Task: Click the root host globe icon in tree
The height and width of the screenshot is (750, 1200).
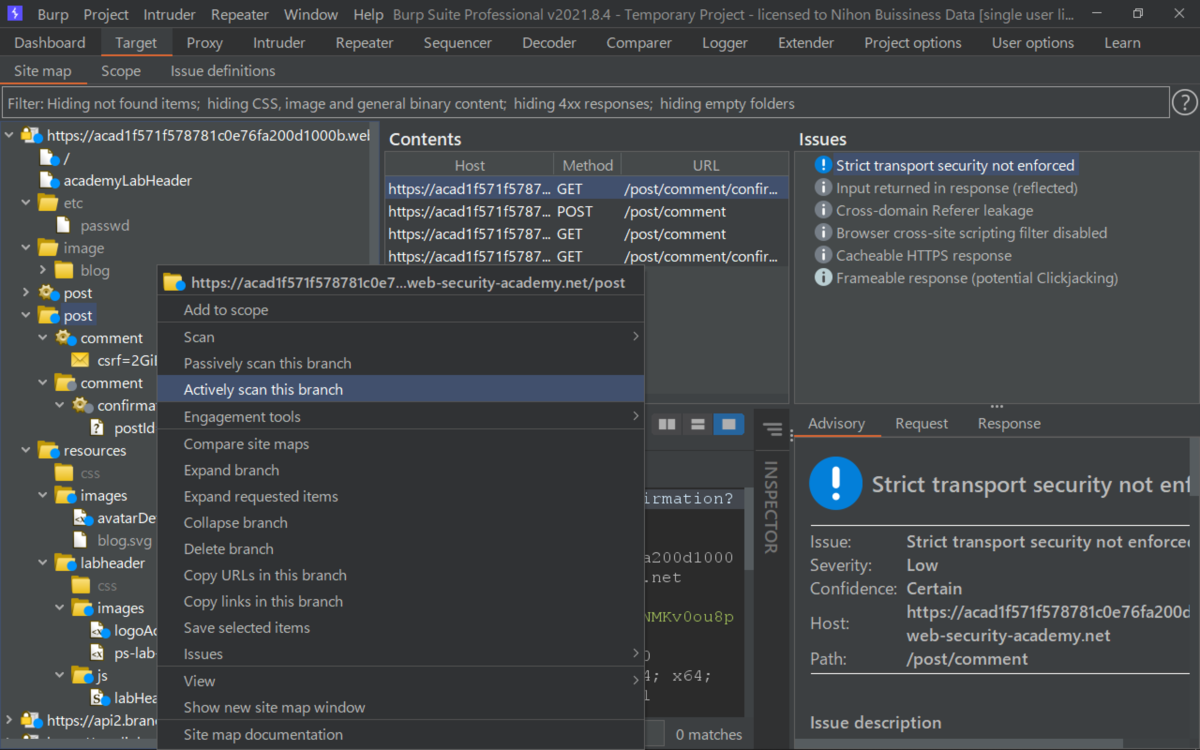Action: [32, 135]
